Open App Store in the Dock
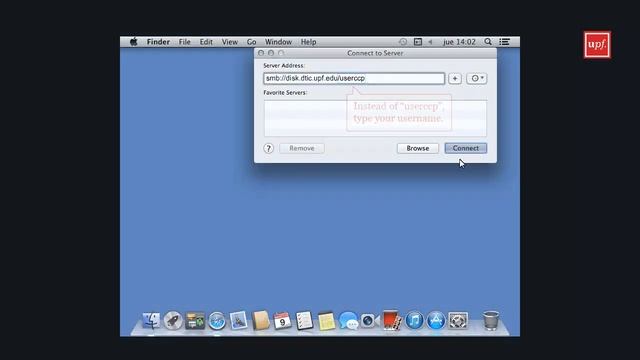Viewport: 640px width, 360px height. (x=436, y=320)
